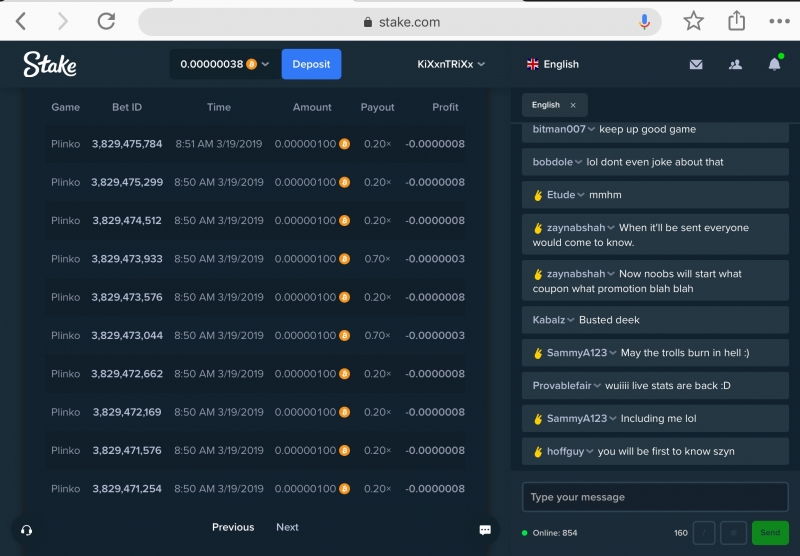Click Kabalz's 'Busted deek' message
The image size is (800, 556).
pos(609,320)
